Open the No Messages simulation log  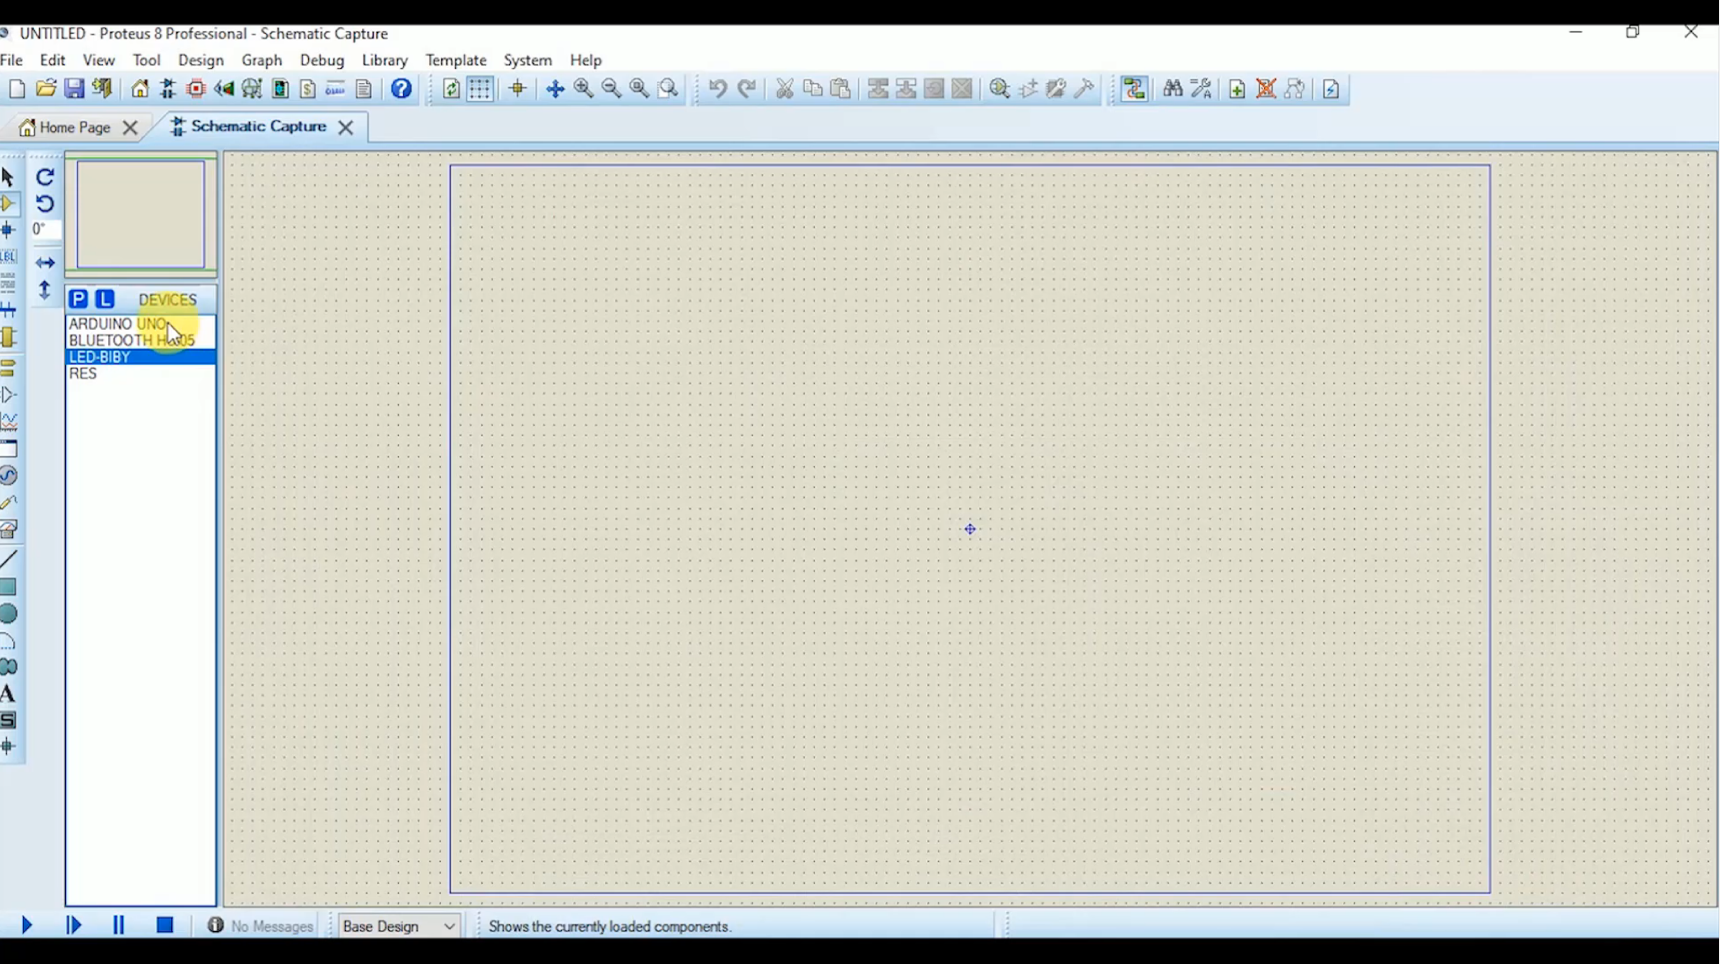pyautogui.click(x=261, y=927)
